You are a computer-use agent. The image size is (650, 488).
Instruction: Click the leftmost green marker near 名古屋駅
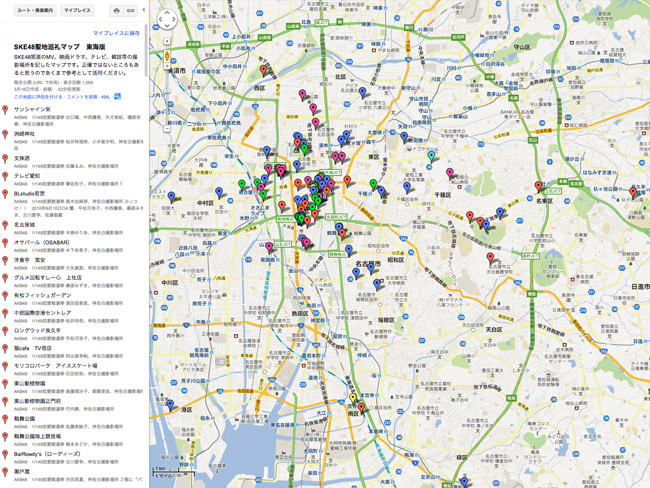242,185
